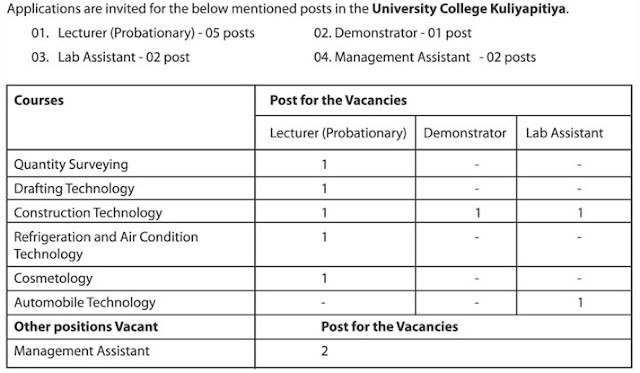This screenshot has width=640, height=373.
Task: Select the 'Demonstrator' column header
Action: [x=464, y=133]
